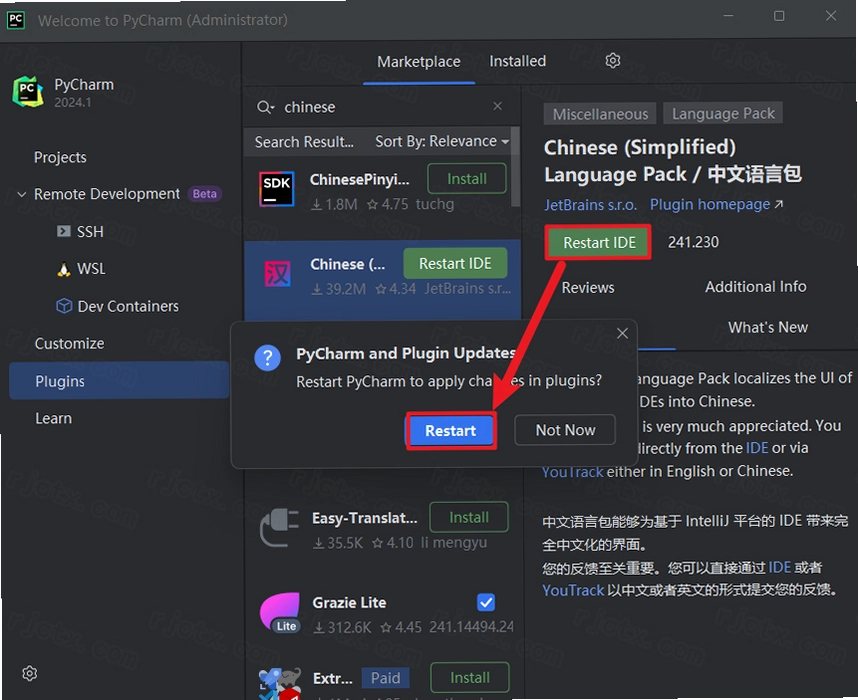
Task: Open the plugin settings gear icon
Action: (613, 61)
